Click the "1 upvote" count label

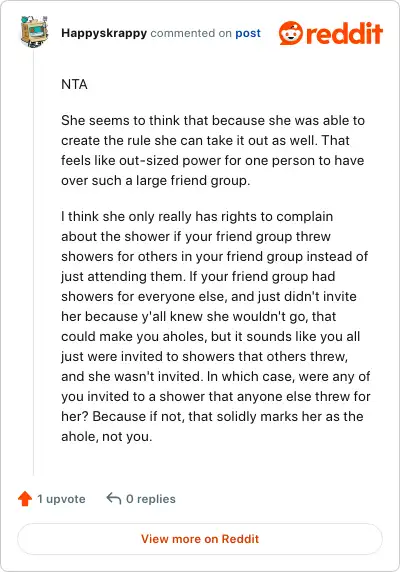(x=61, y=499)
